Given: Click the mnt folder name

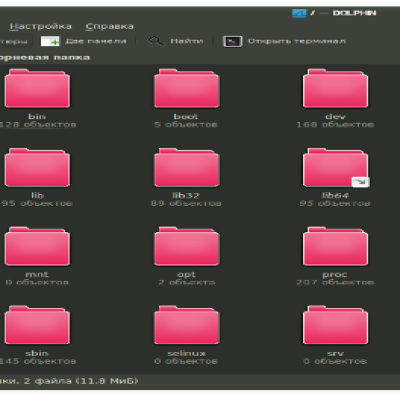Looking at the screenshot, I should 37,275.
